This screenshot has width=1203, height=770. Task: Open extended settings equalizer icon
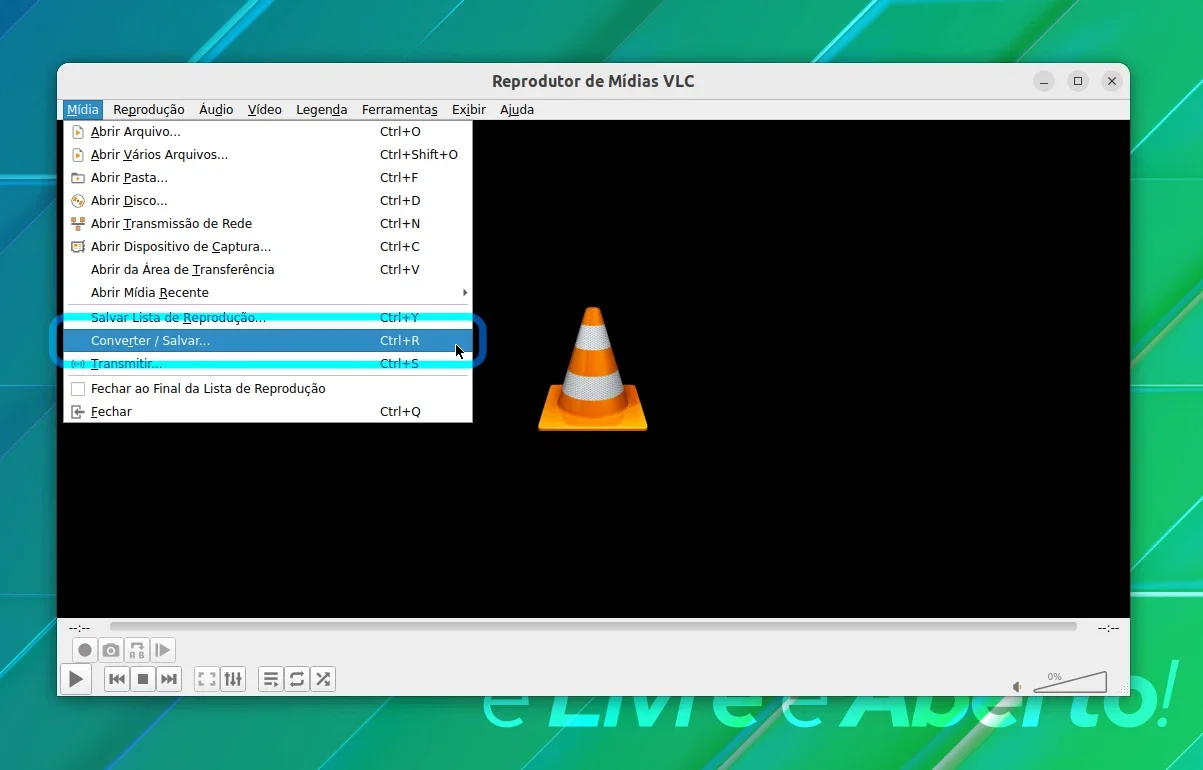[233, 680]
